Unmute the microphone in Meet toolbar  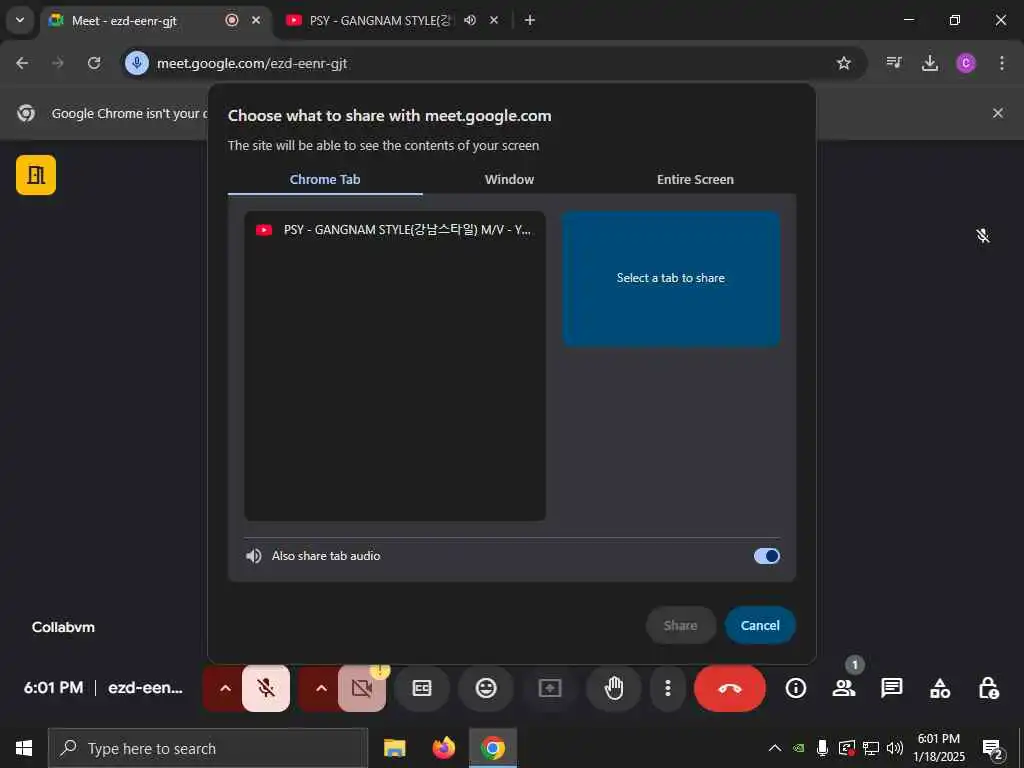pyautogui.click(x=266, y=688)
